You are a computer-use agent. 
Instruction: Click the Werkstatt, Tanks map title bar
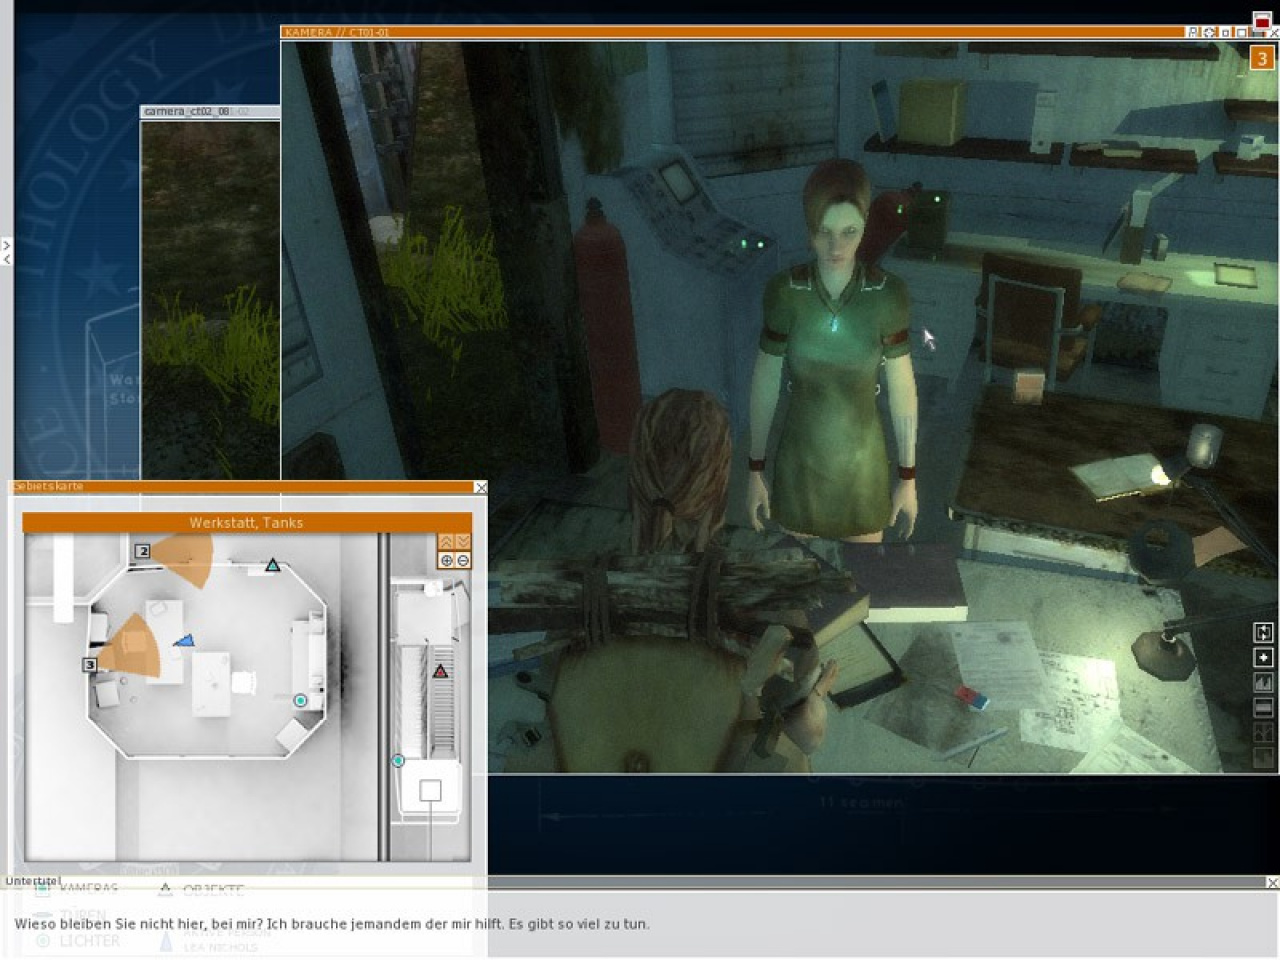coord(246,522)
